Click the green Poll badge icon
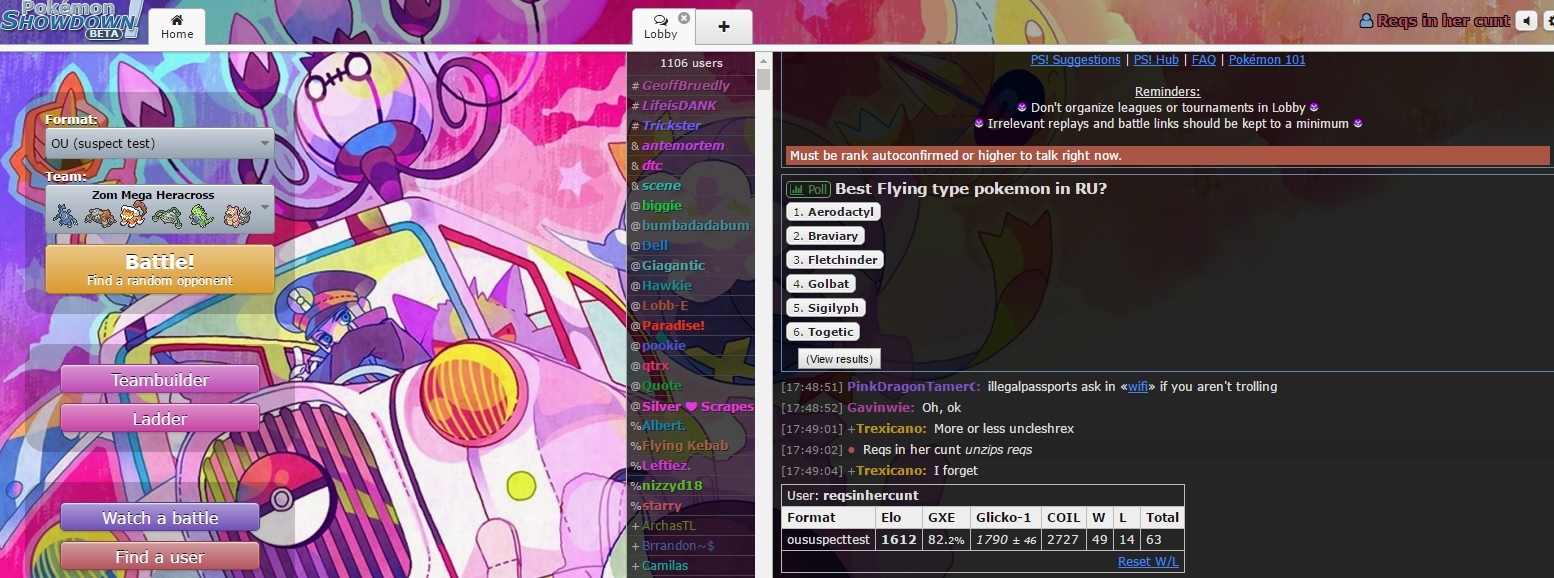 click(x=808, y=189)
